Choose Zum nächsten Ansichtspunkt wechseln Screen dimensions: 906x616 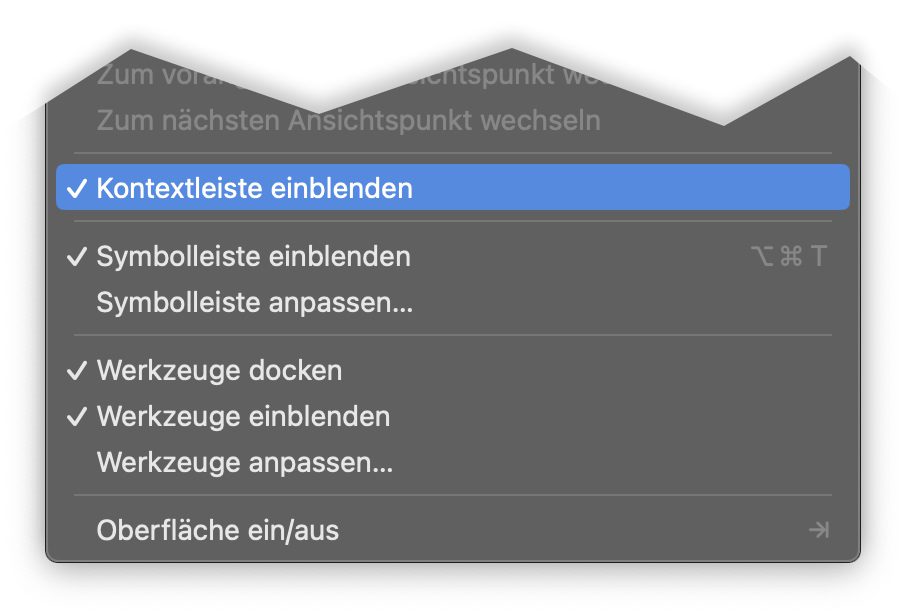pyautogui.click(x=348, y=121)
